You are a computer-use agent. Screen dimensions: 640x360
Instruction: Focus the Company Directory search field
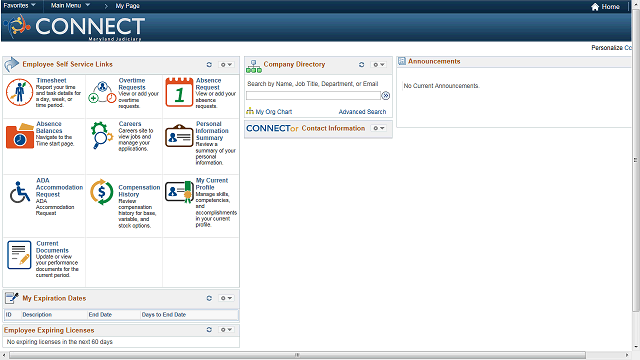point(313,96)
